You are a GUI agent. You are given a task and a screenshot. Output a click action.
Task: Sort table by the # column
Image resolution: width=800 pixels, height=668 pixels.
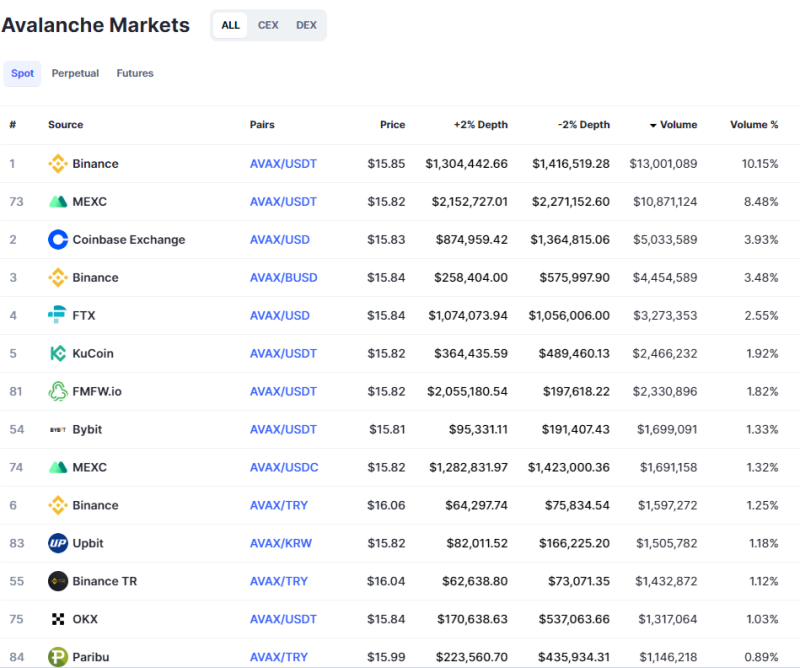click(13, 125)
